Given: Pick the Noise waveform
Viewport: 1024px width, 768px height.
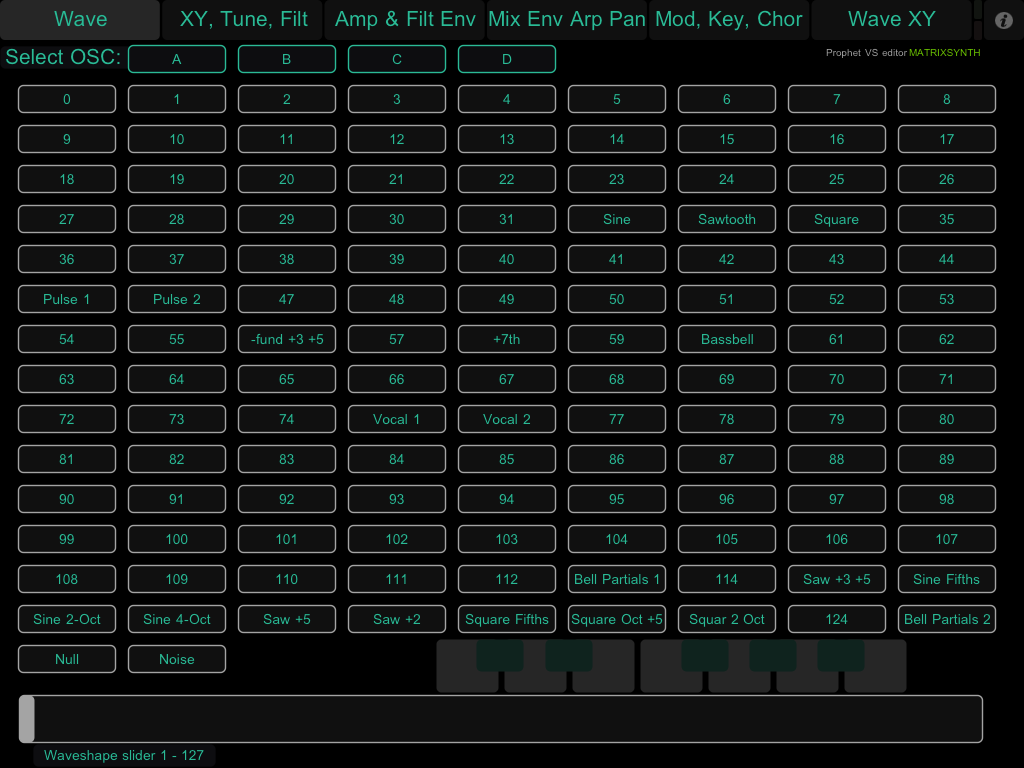Looking at the screenshot, I should [177, 659].
